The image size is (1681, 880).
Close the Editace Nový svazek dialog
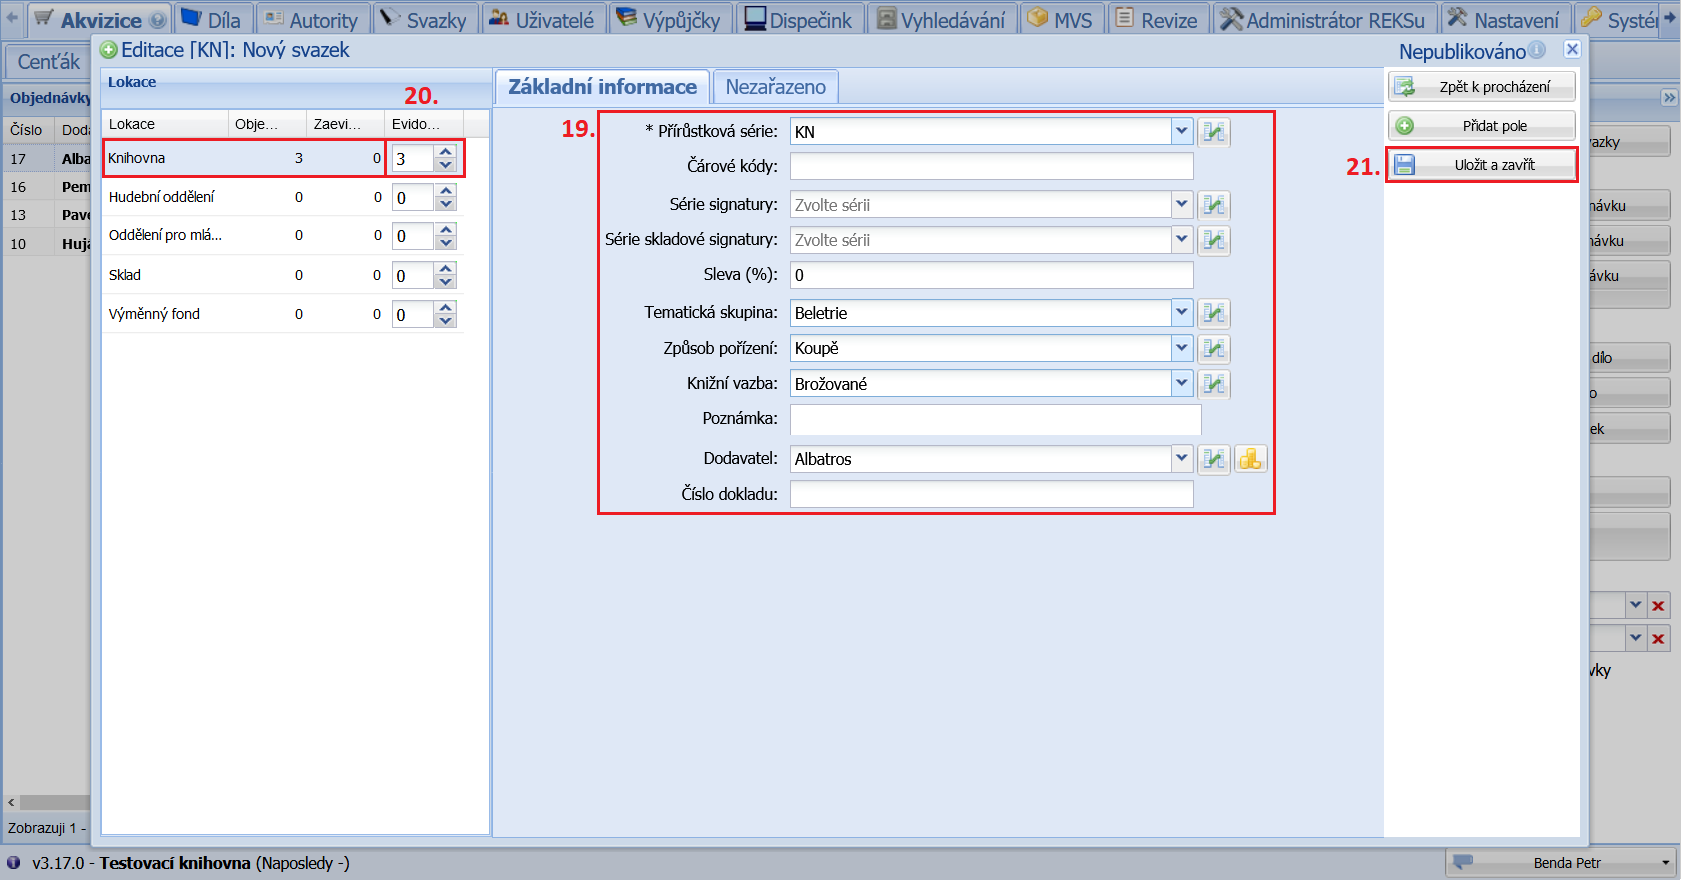(x=1572, y=49)
